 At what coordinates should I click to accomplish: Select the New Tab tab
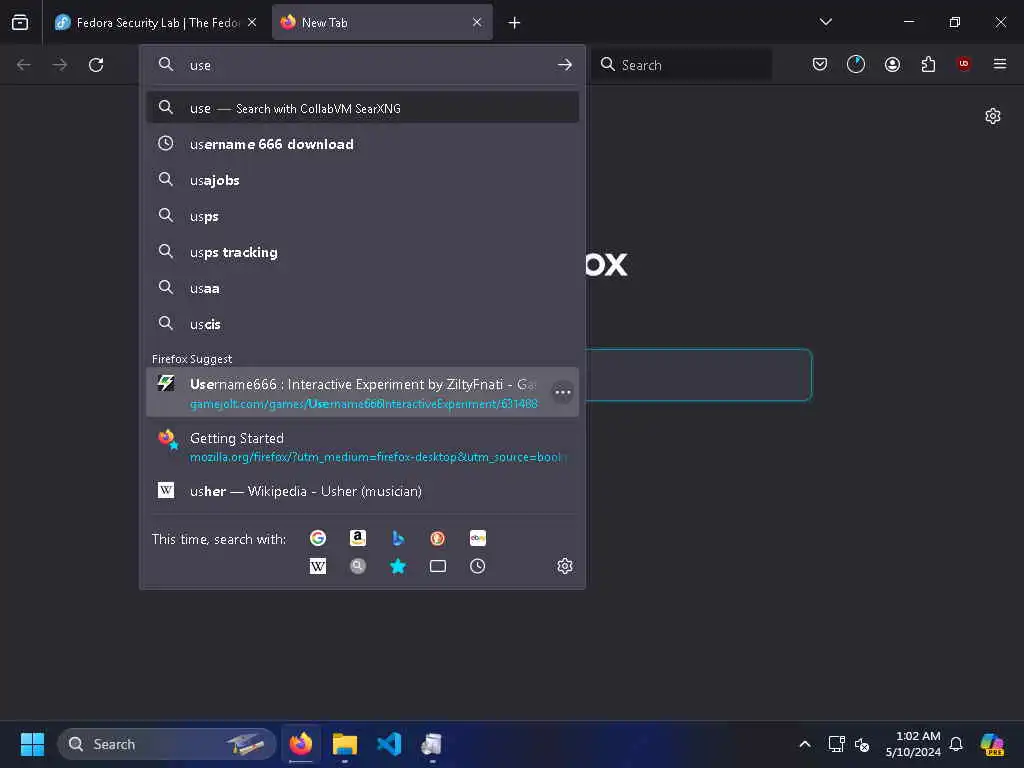click(382, 22)
